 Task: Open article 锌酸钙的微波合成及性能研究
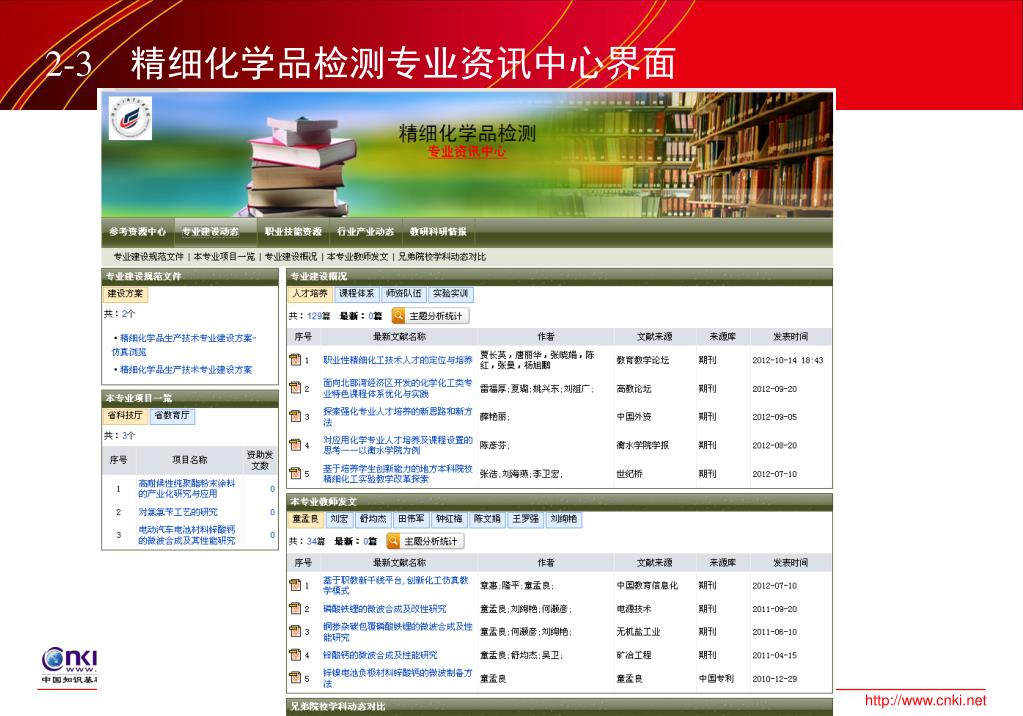pos(380,655)
